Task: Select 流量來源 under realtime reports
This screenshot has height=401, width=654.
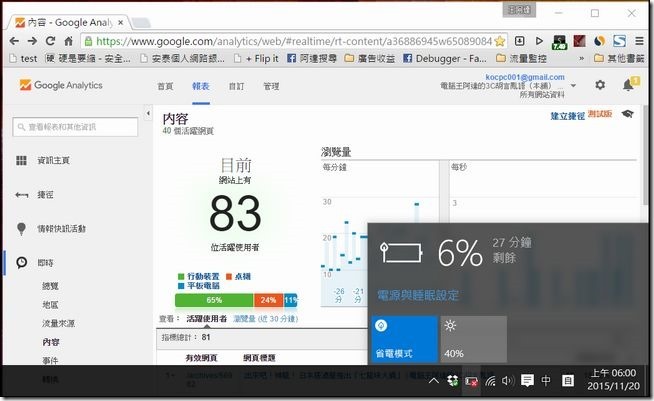Action: tap(58, 323)
